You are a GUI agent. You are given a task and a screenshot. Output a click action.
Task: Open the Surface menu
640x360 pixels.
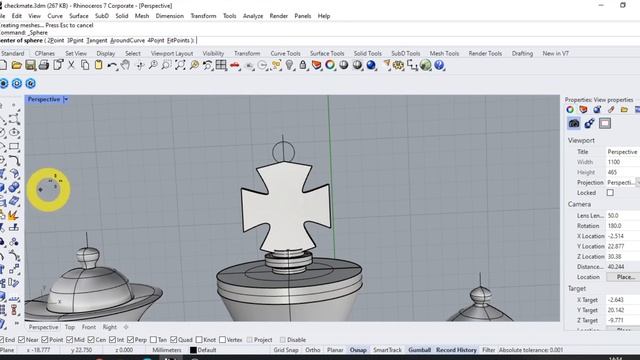tap(79, 16)
